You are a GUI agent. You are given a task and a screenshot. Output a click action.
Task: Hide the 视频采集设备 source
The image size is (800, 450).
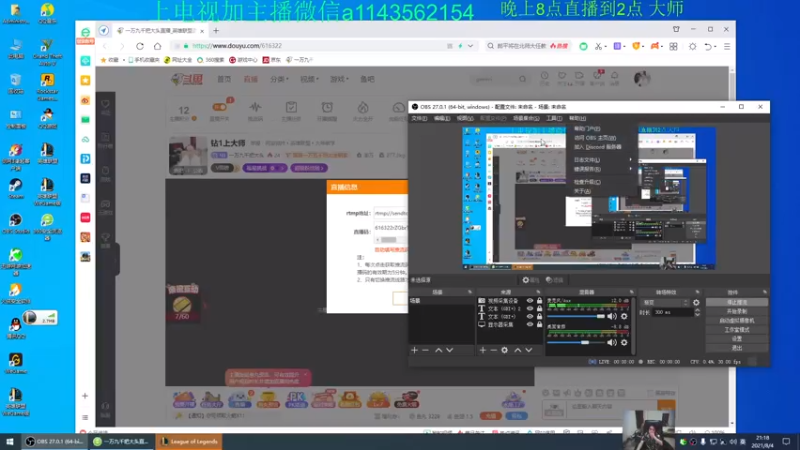[530, 301]
